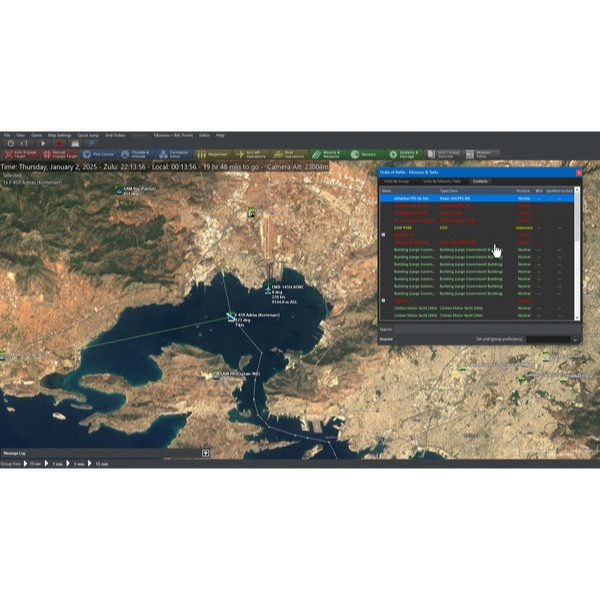Click the Auto Engage Target toolbar button
Image resolution: width=600 pixels, height=600 pixels.
[x=20, y=154]
